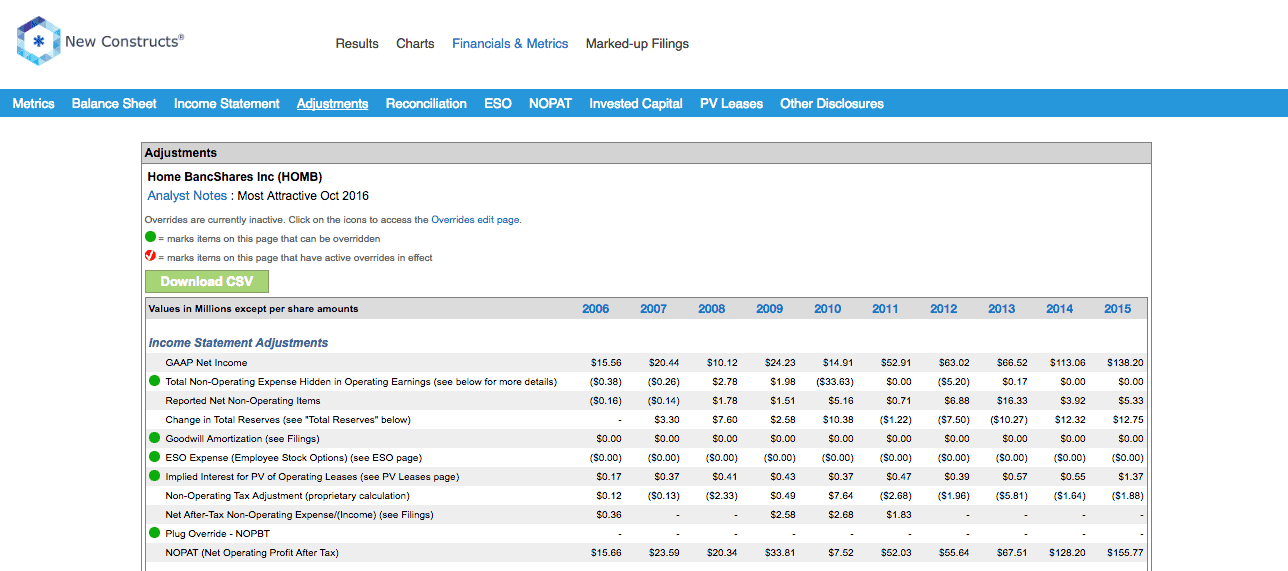The height and width of the screenshot is (571, 1288).
Task: Click the $138.20 GAAP Net Income value
Action: coord(1125,362)
